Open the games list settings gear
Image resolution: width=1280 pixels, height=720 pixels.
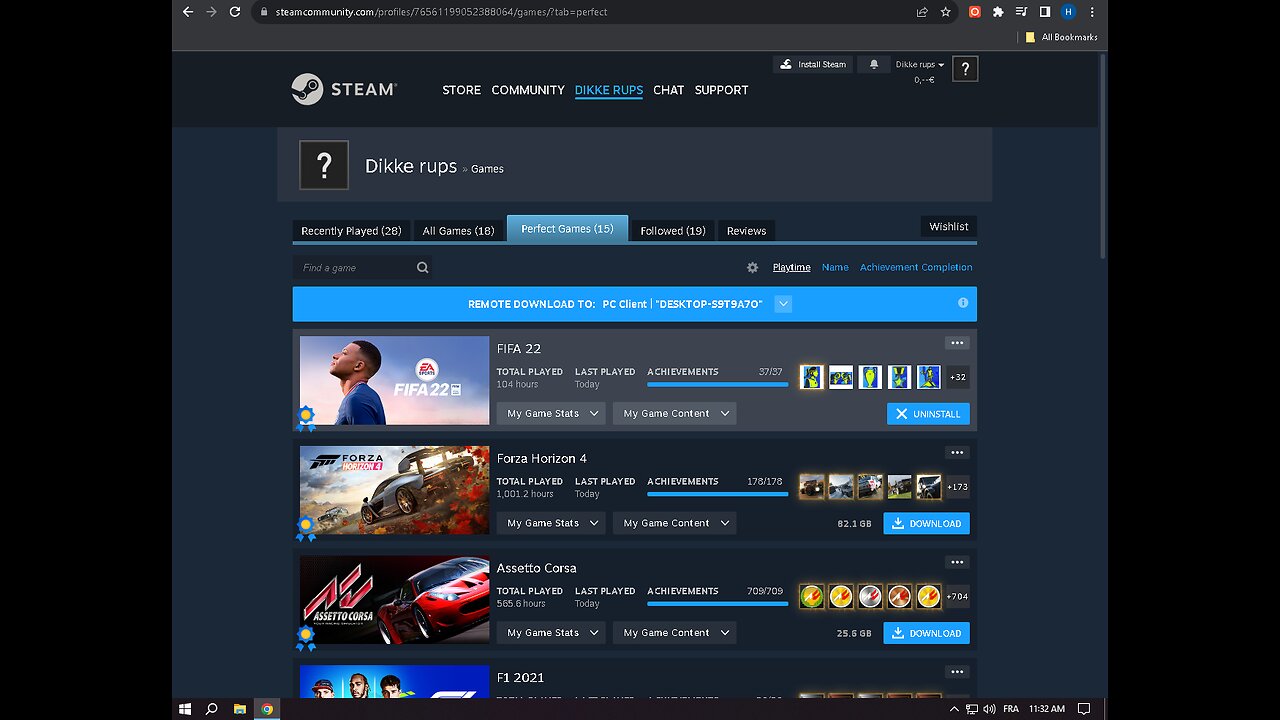click(x=752, y=267)
